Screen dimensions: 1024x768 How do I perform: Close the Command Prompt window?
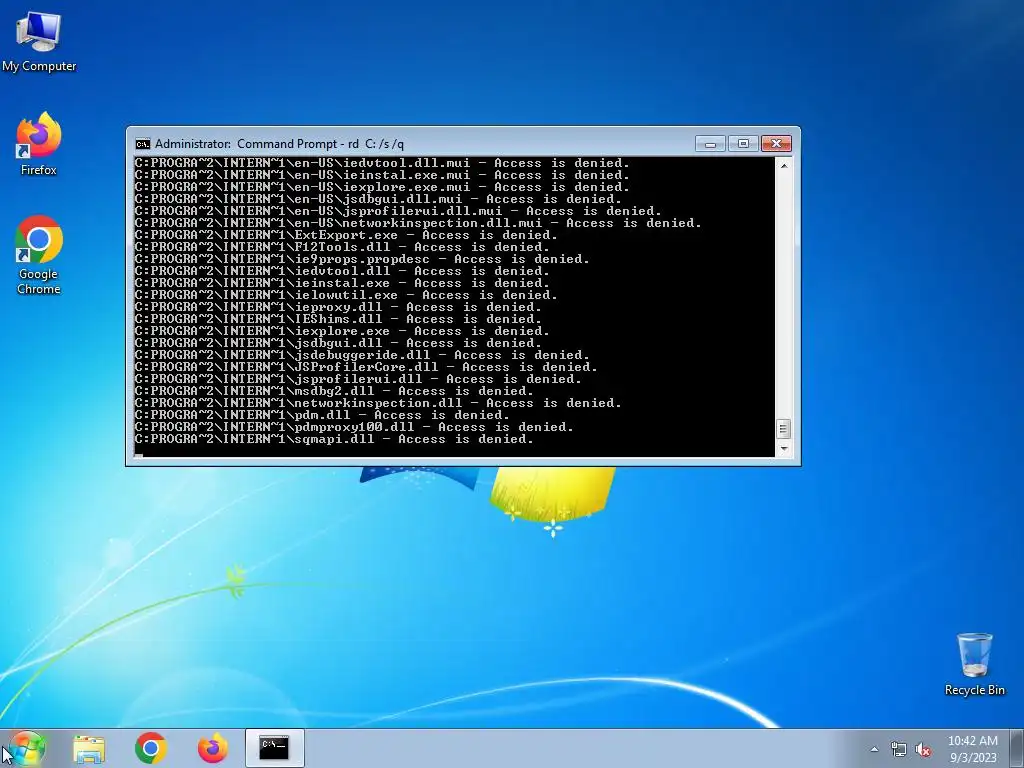click(776, 144)
